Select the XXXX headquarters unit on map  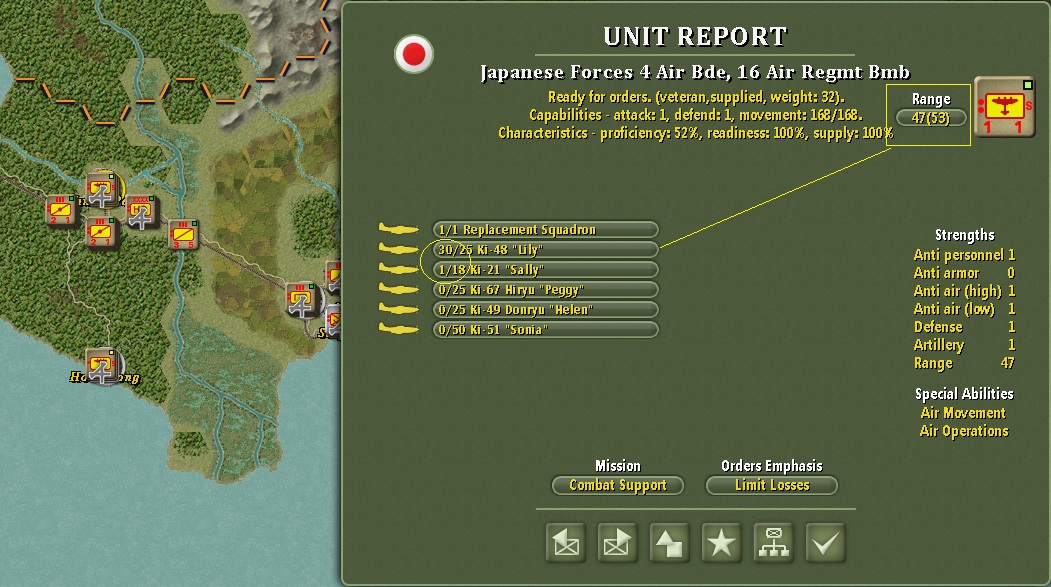coord(141,212)
